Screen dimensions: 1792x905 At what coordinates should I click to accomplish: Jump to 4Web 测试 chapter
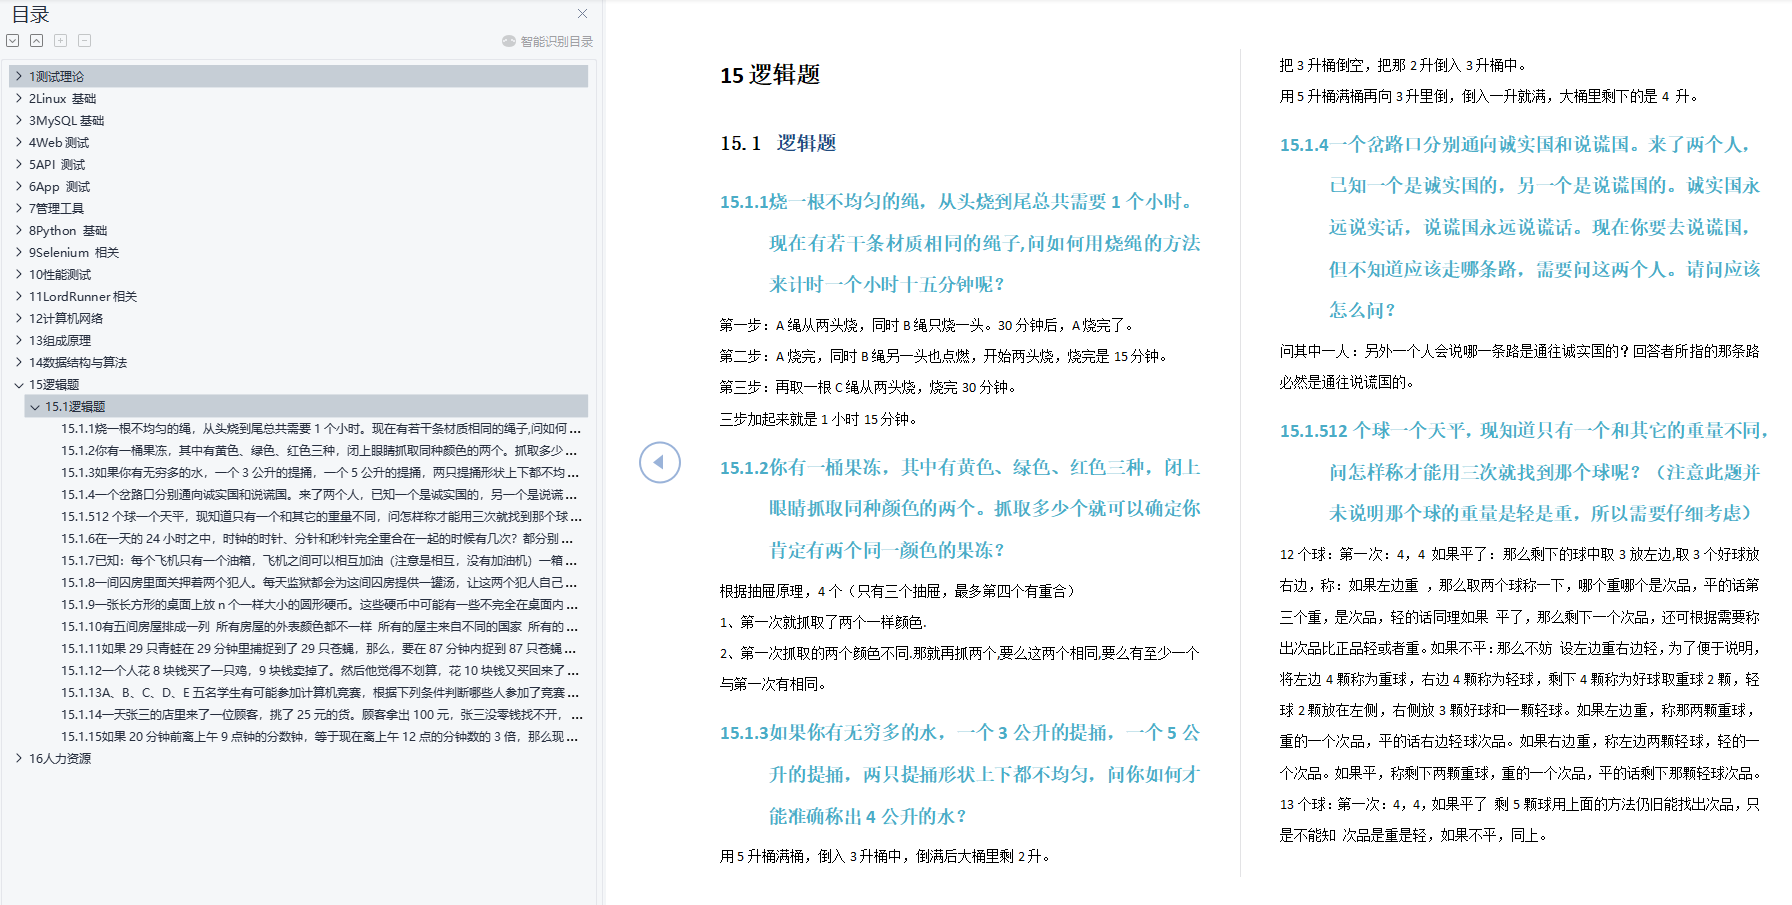(x=58, y=142)
